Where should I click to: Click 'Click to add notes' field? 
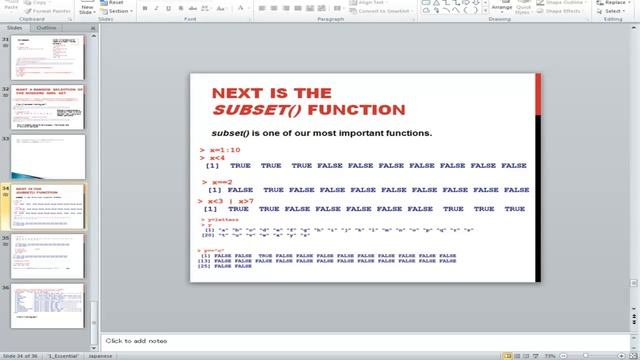click(x=365, y=341)
